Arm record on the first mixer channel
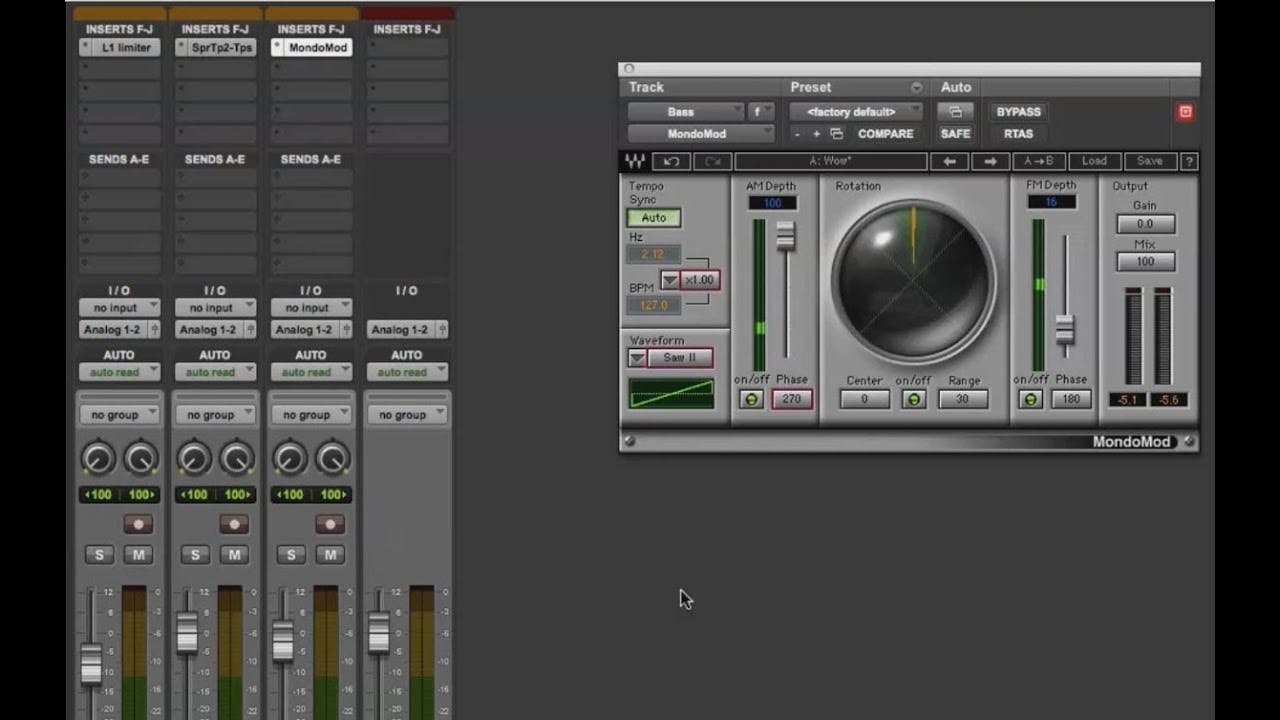Image resolution: width=1280 pixels, height=720 pixels. pyautogui.click(x=138, y=524)
